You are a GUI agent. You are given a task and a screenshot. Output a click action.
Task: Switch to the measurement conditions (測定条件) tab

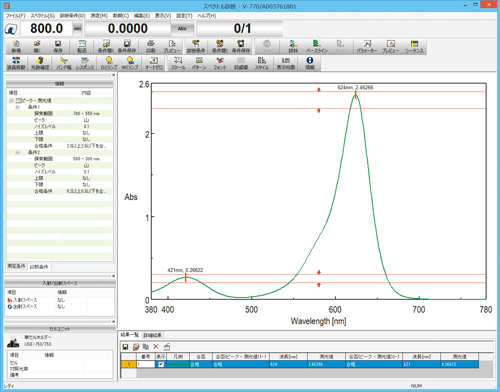point(16,266)
